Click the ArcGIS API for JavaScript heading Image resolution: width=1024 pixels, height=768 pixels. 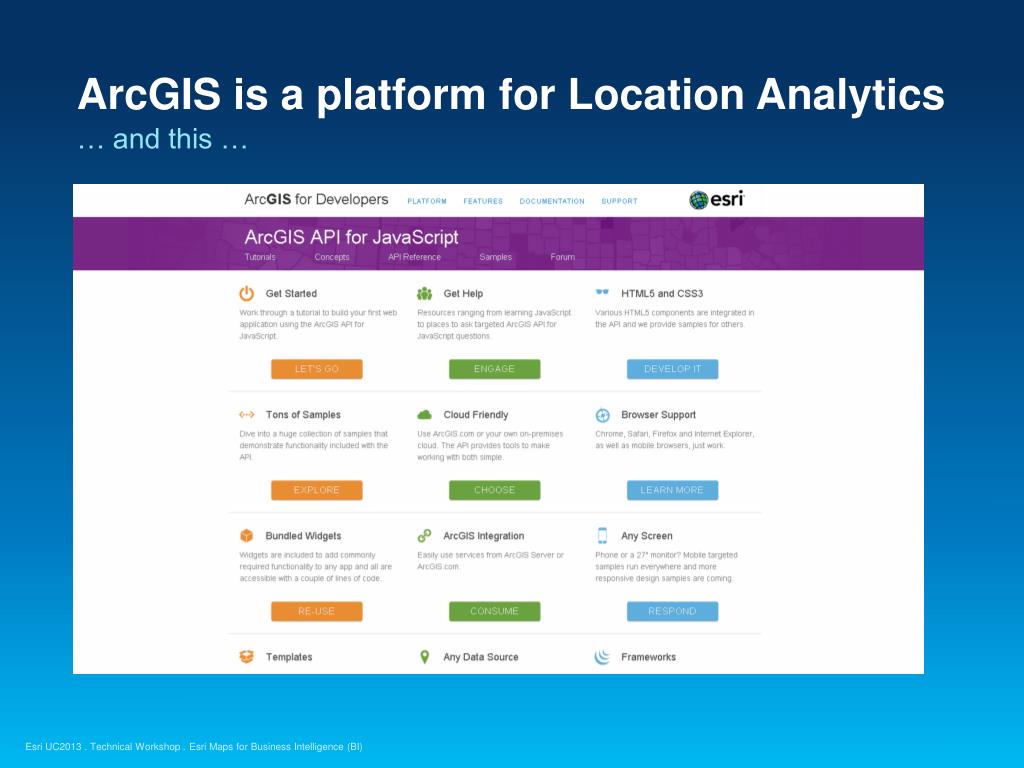click(x=351, y=237)
